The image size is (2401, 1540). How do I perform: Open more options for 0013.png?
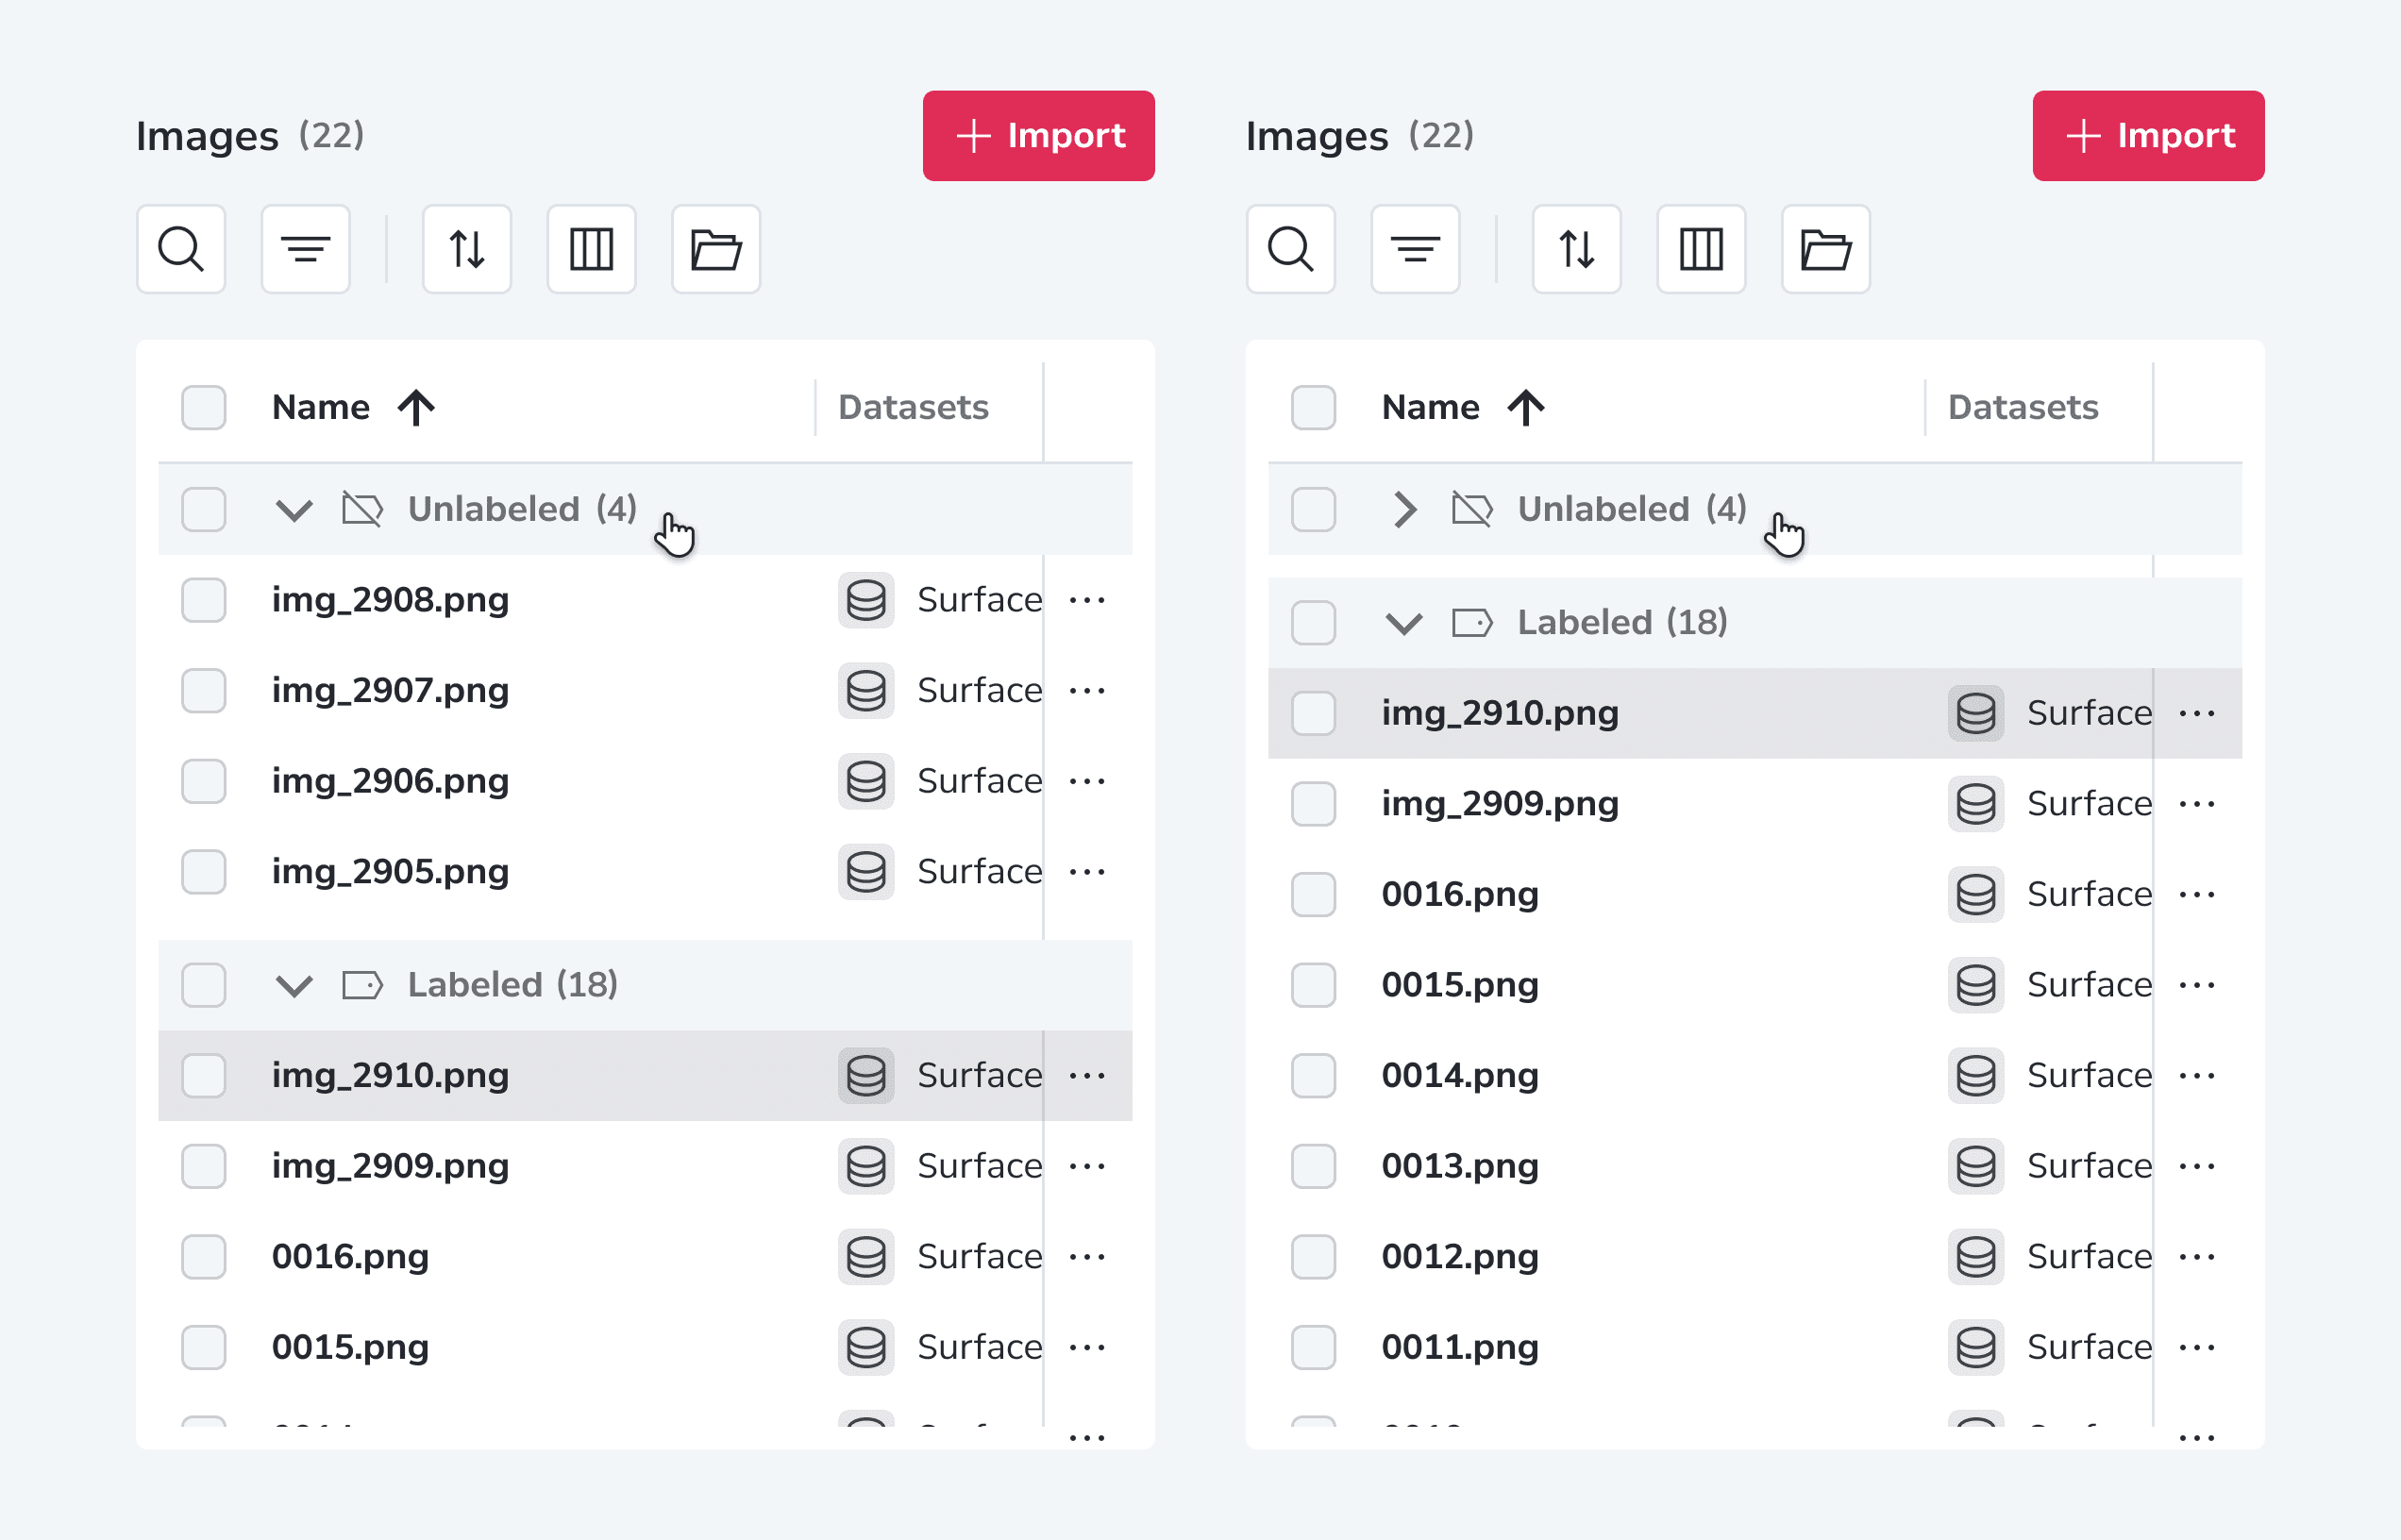pos(2197,1166)
